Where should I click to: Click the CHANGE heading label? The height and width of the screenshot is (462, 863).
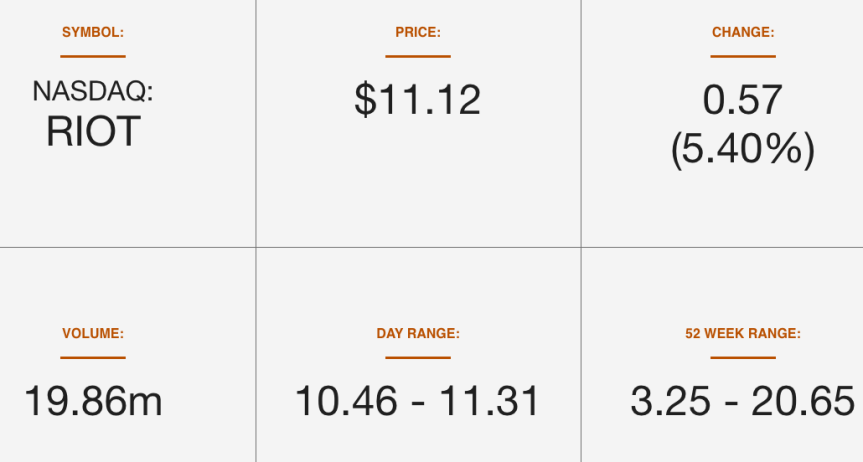(x=743, y=32)
